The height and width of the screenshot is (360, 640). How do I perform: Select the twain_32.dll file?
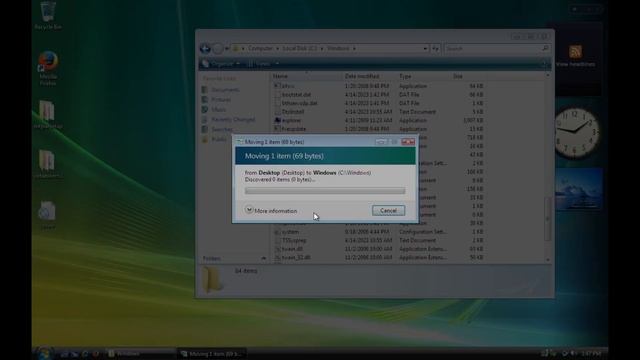tap(296, 258)
